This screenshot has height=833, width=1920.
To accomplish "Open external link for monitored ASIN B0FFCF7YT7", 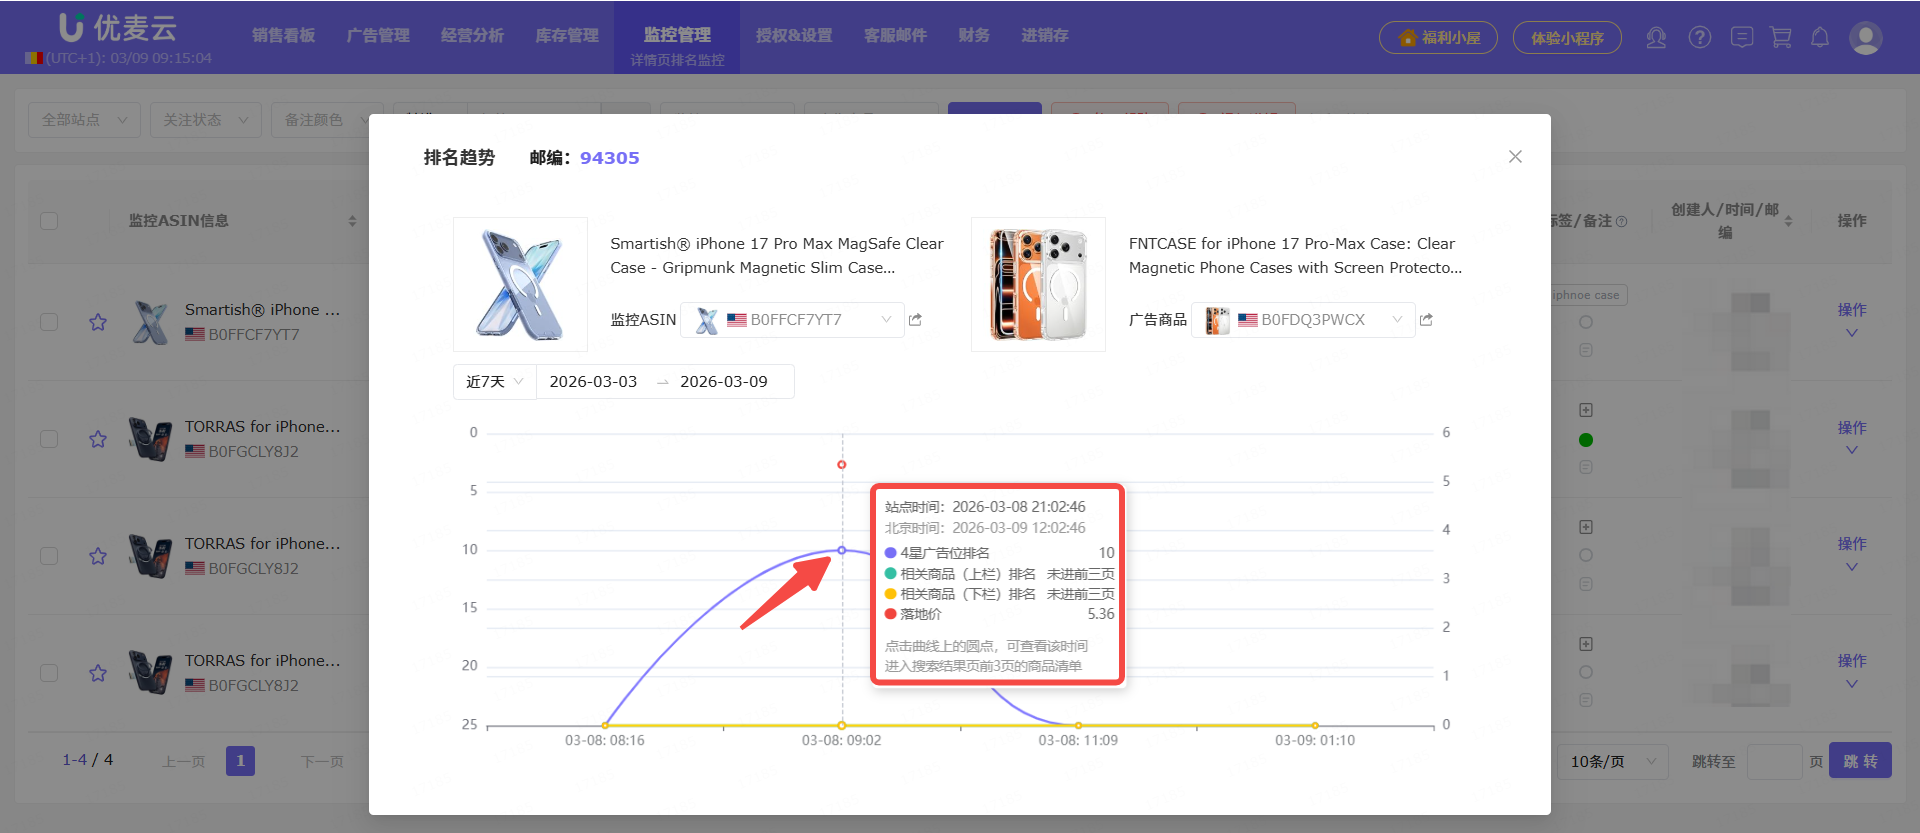I will click(x=915, y=320).
